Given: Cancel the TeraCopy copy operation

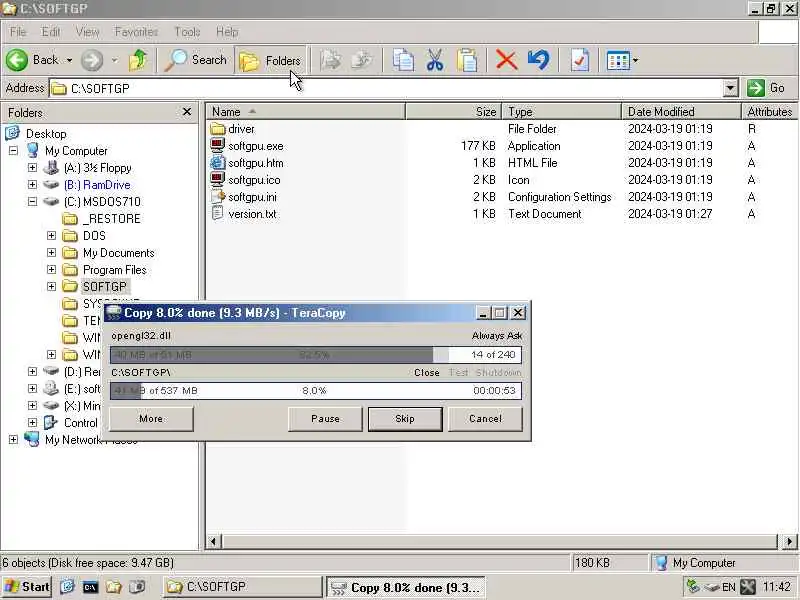Looking at the screenshot, I should [485, 419].
